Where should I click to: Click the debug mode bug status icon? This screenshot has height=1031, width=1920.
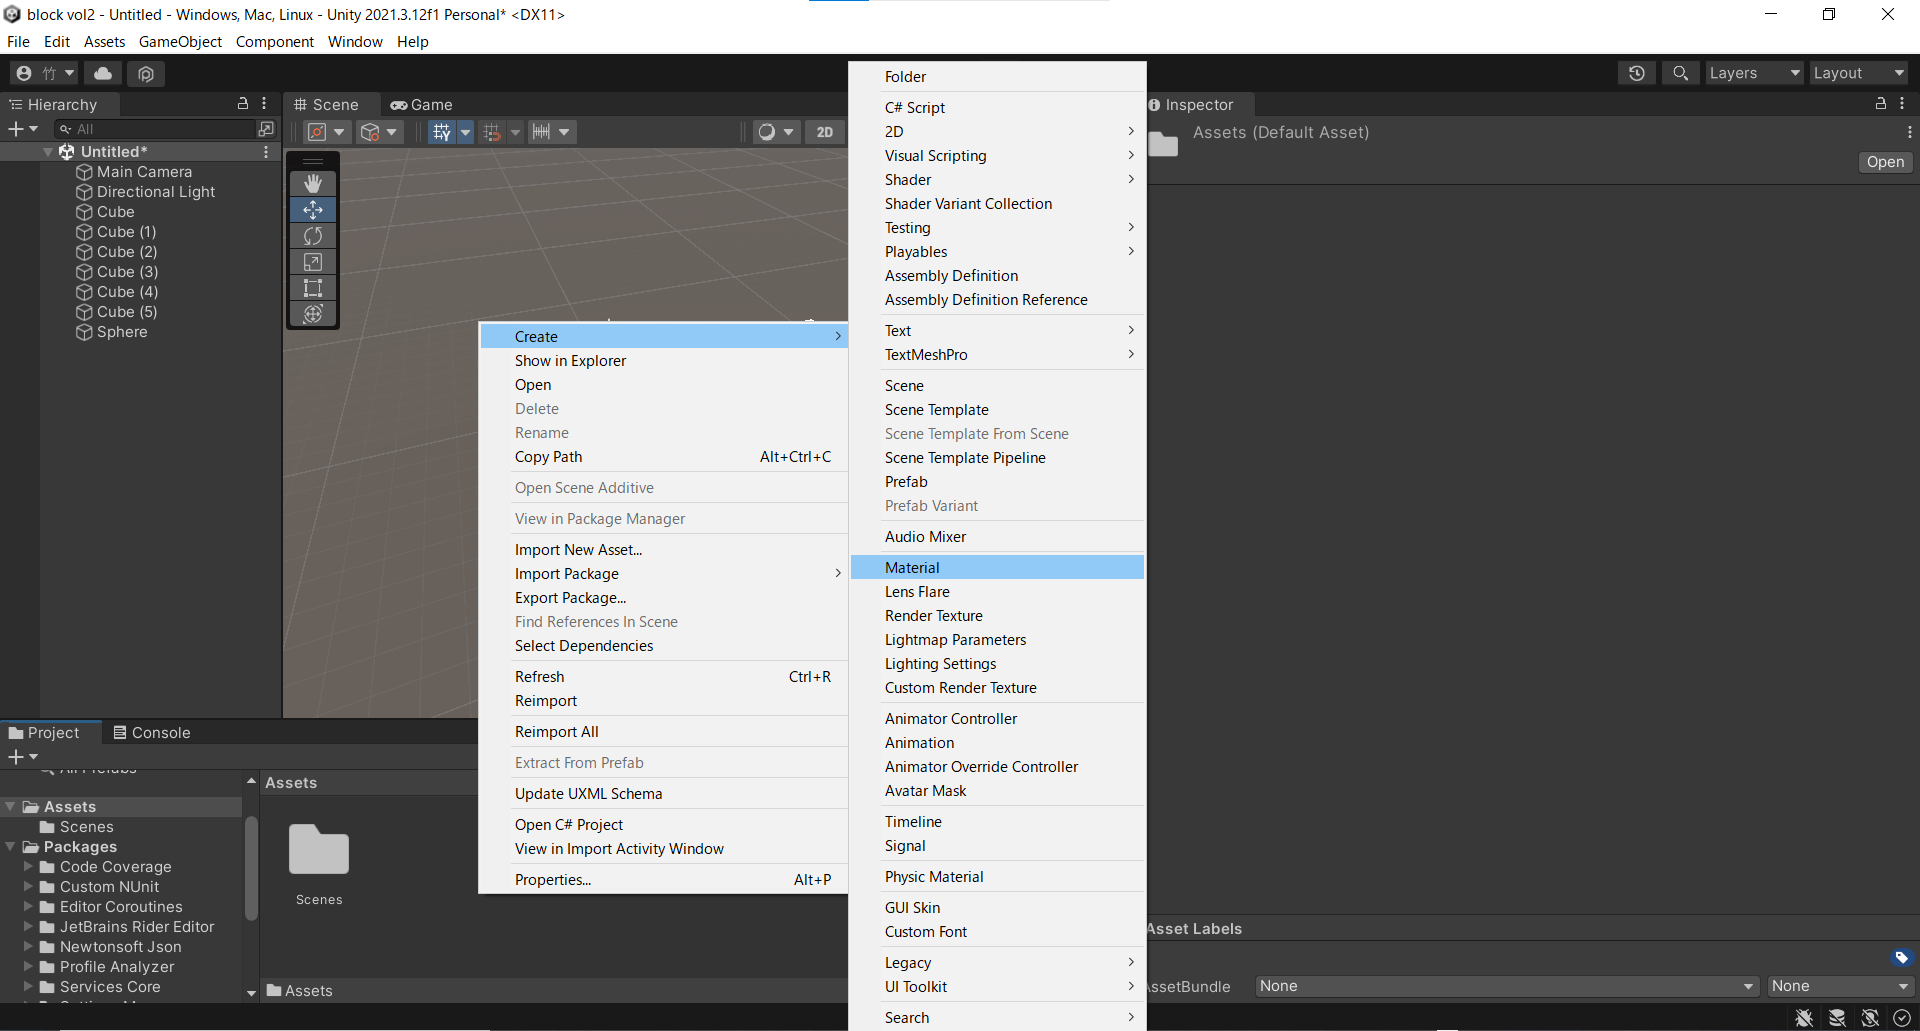[1804, 1018]
